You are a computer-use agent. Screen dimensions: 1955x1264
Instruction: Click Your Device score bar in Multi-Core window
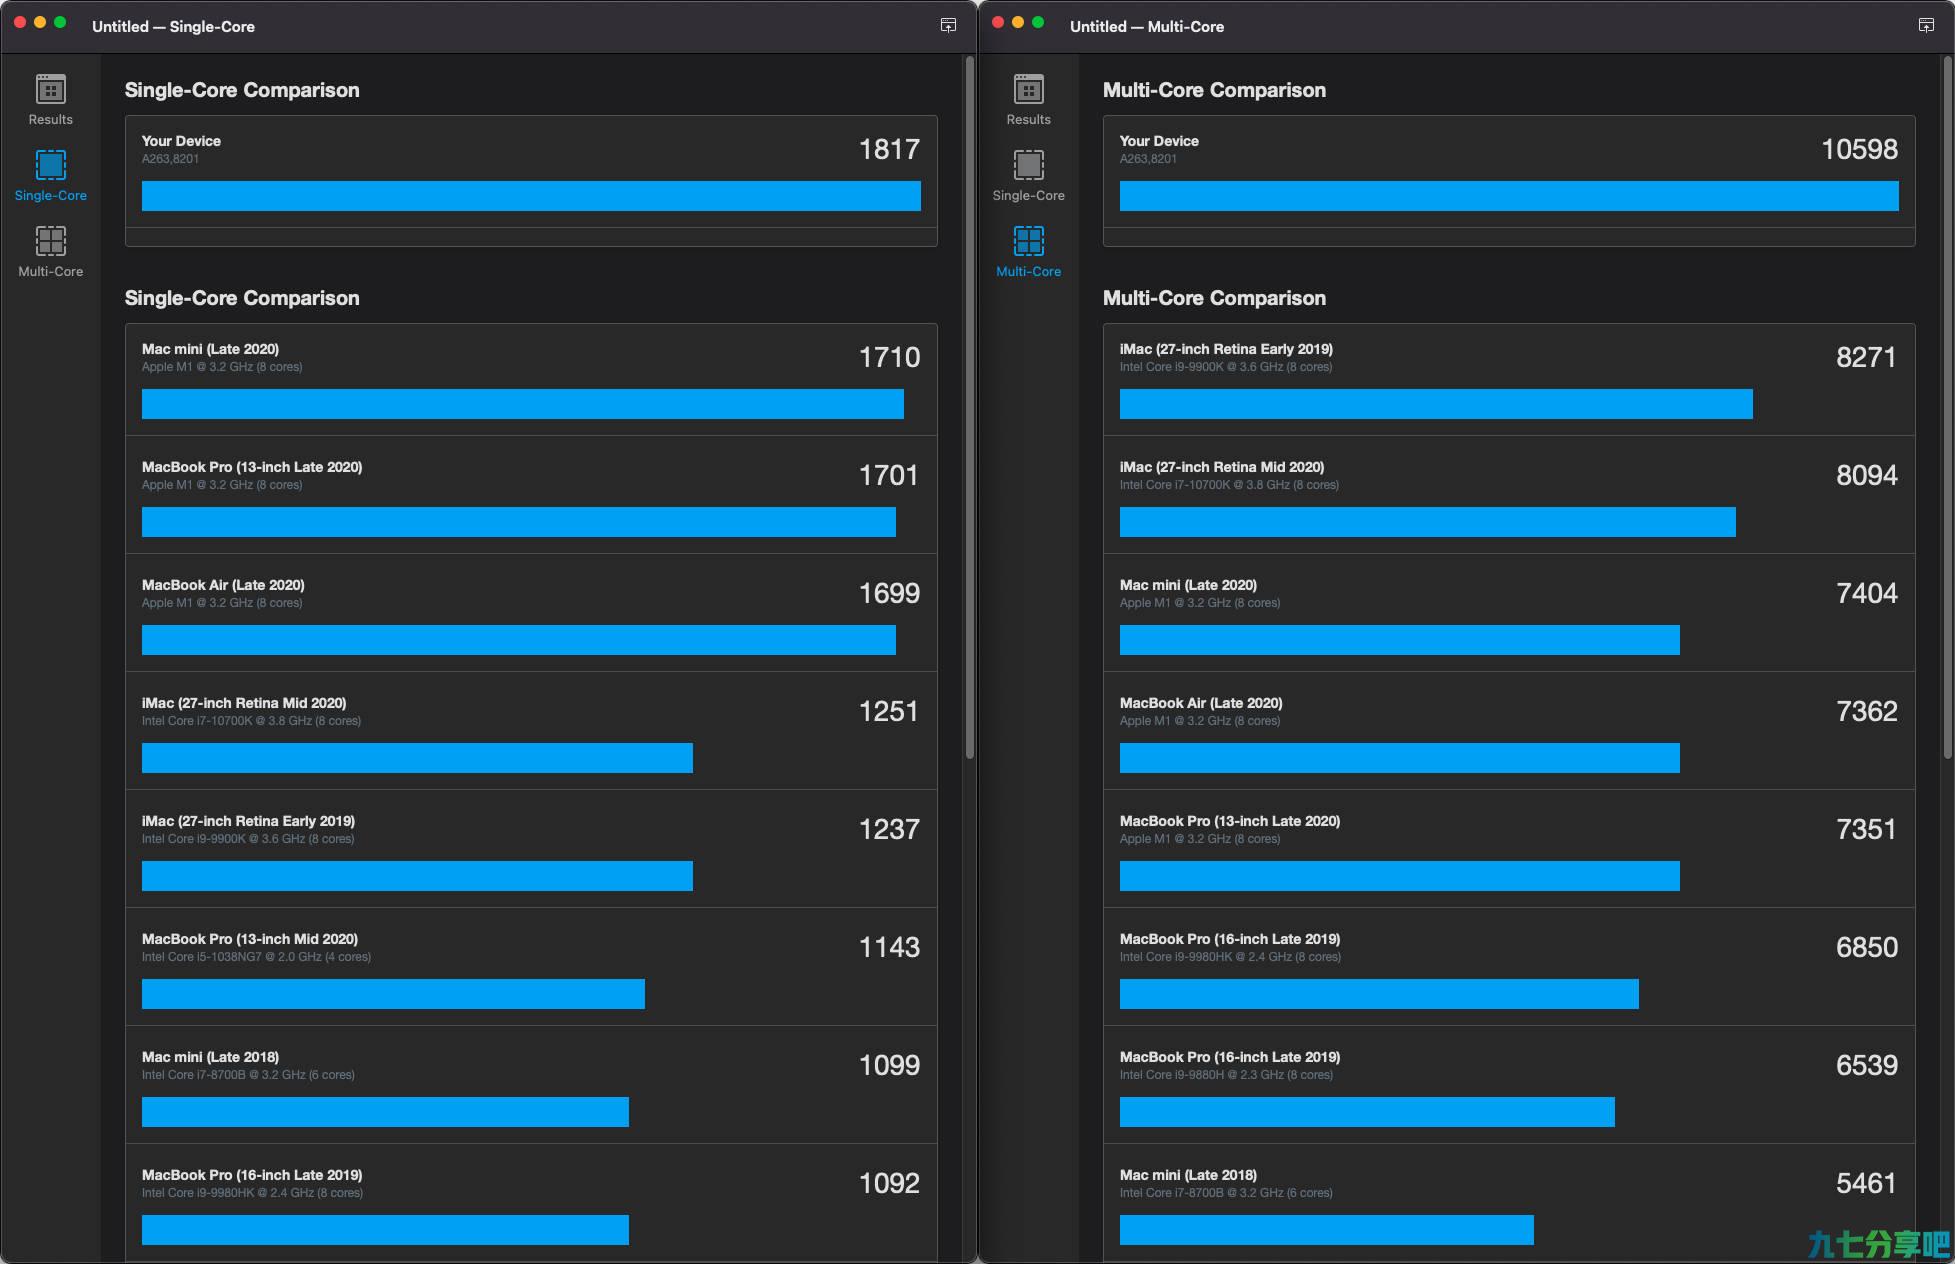[x=1509, y=196]
